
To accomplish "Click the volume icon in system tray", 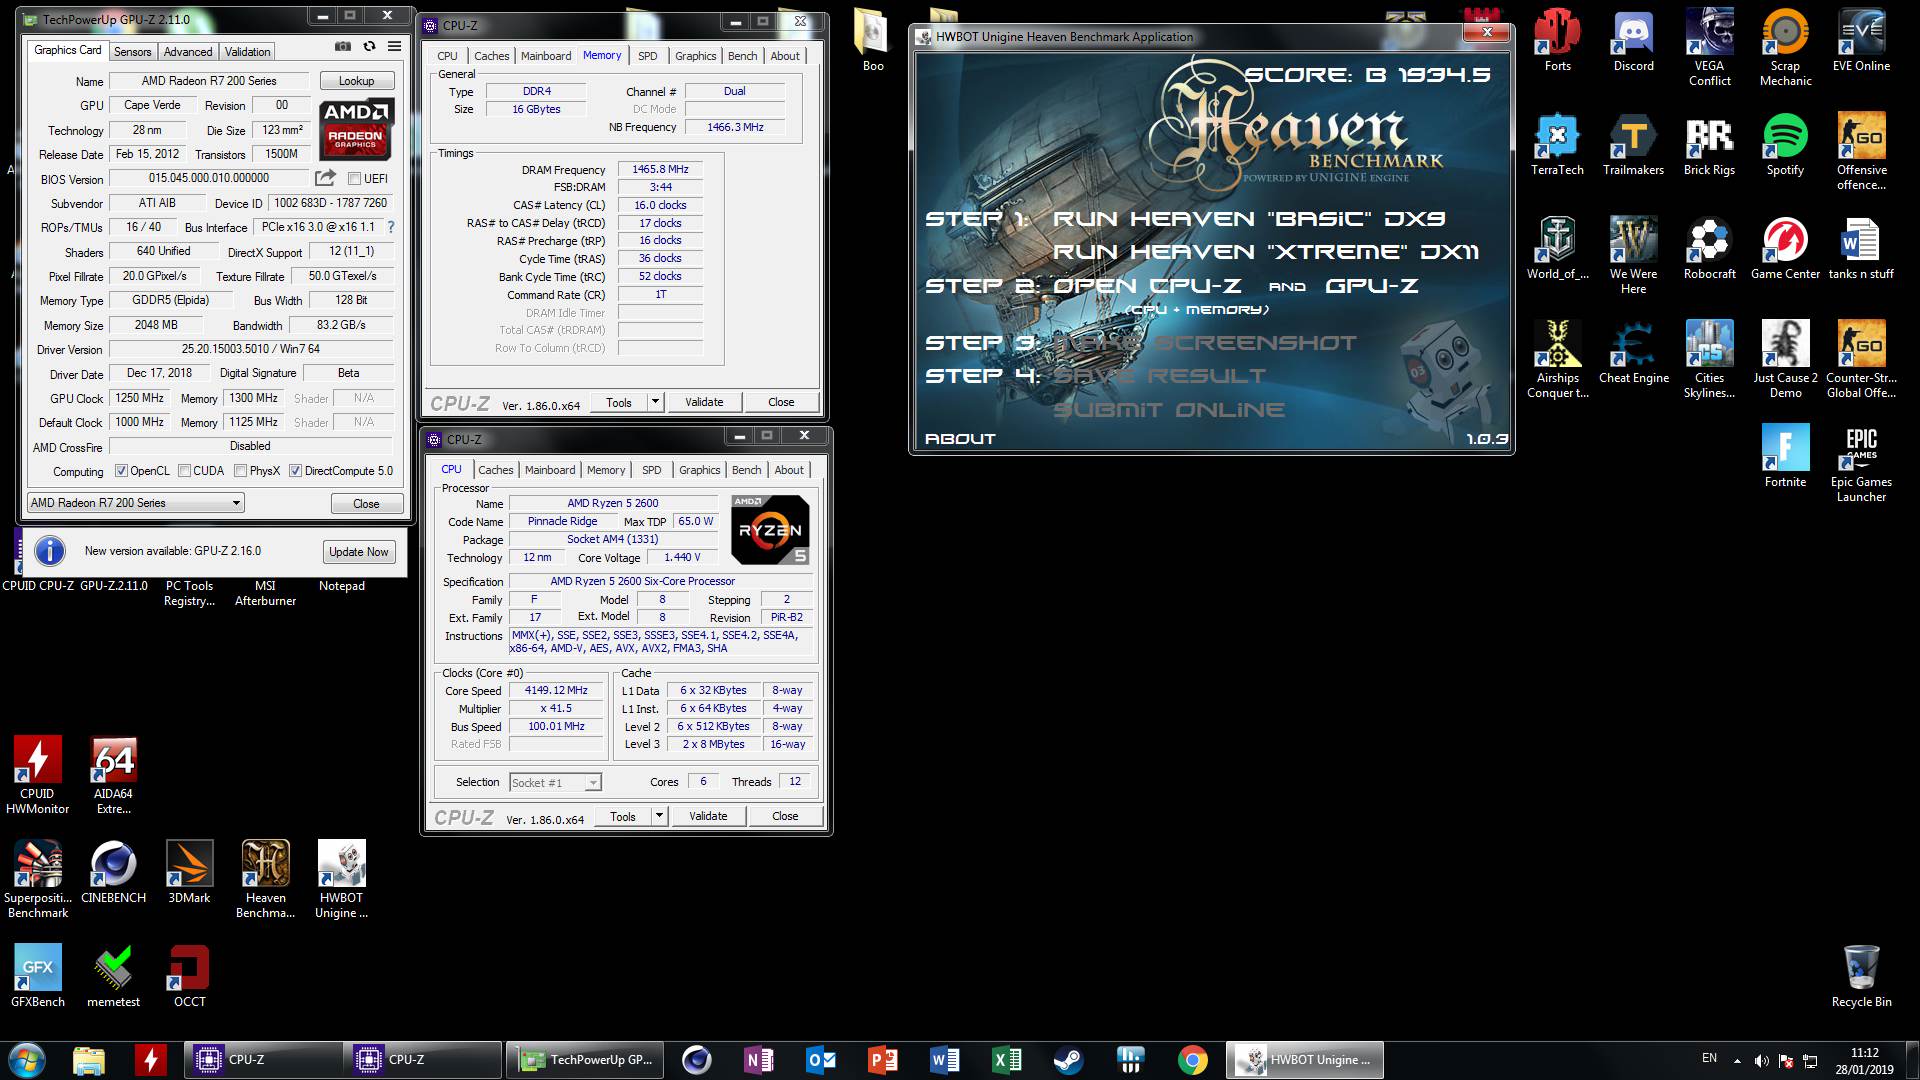I will (1761, 1061).
